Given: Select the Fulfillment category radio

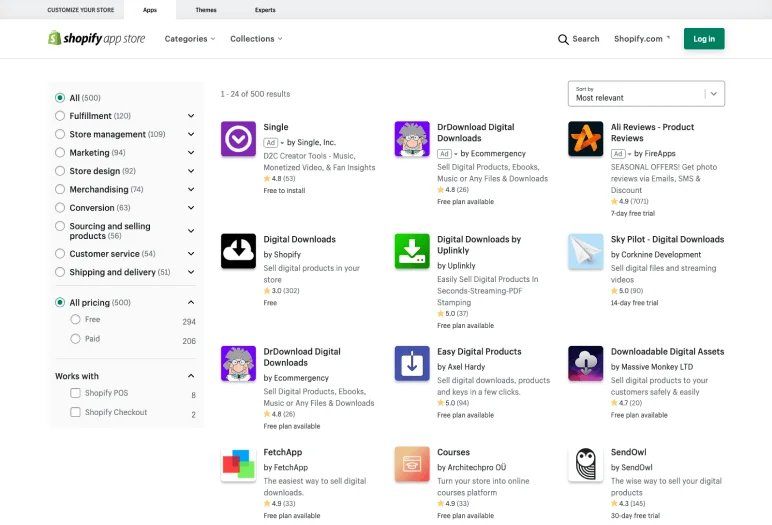Looking at the screenshot, I should [60, 116].
